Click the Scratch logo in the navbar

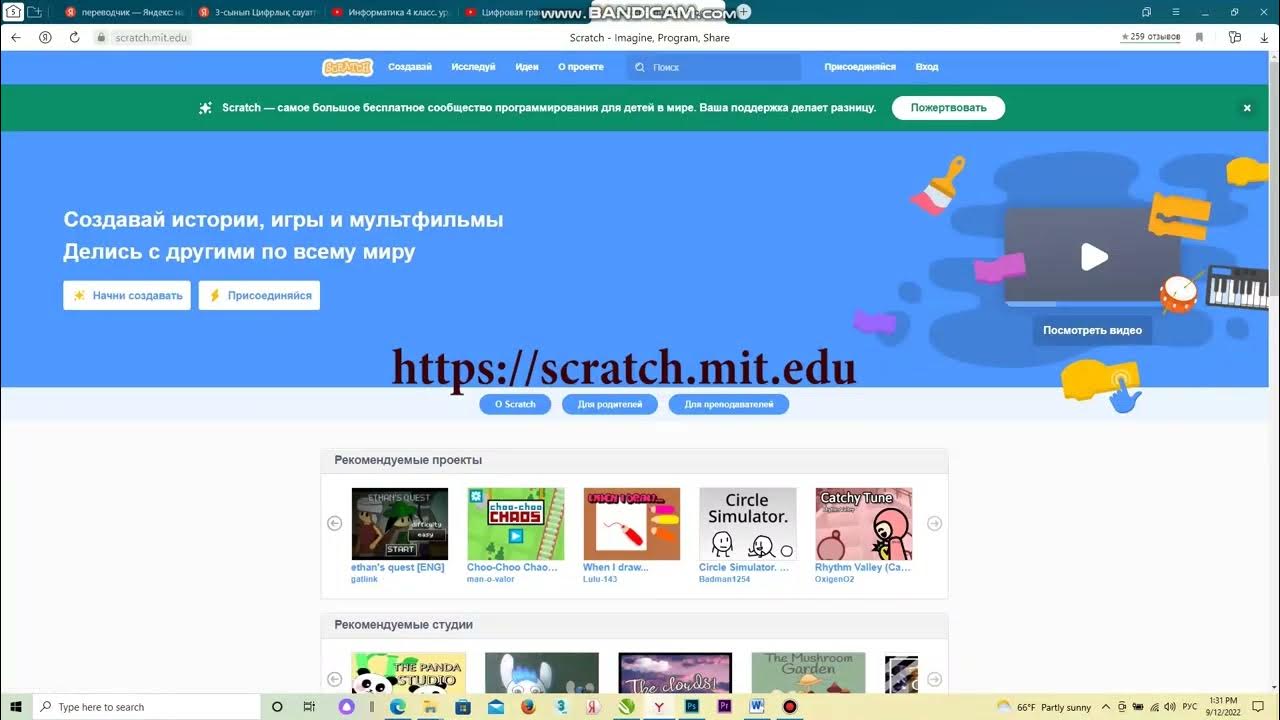pos(347,67)
